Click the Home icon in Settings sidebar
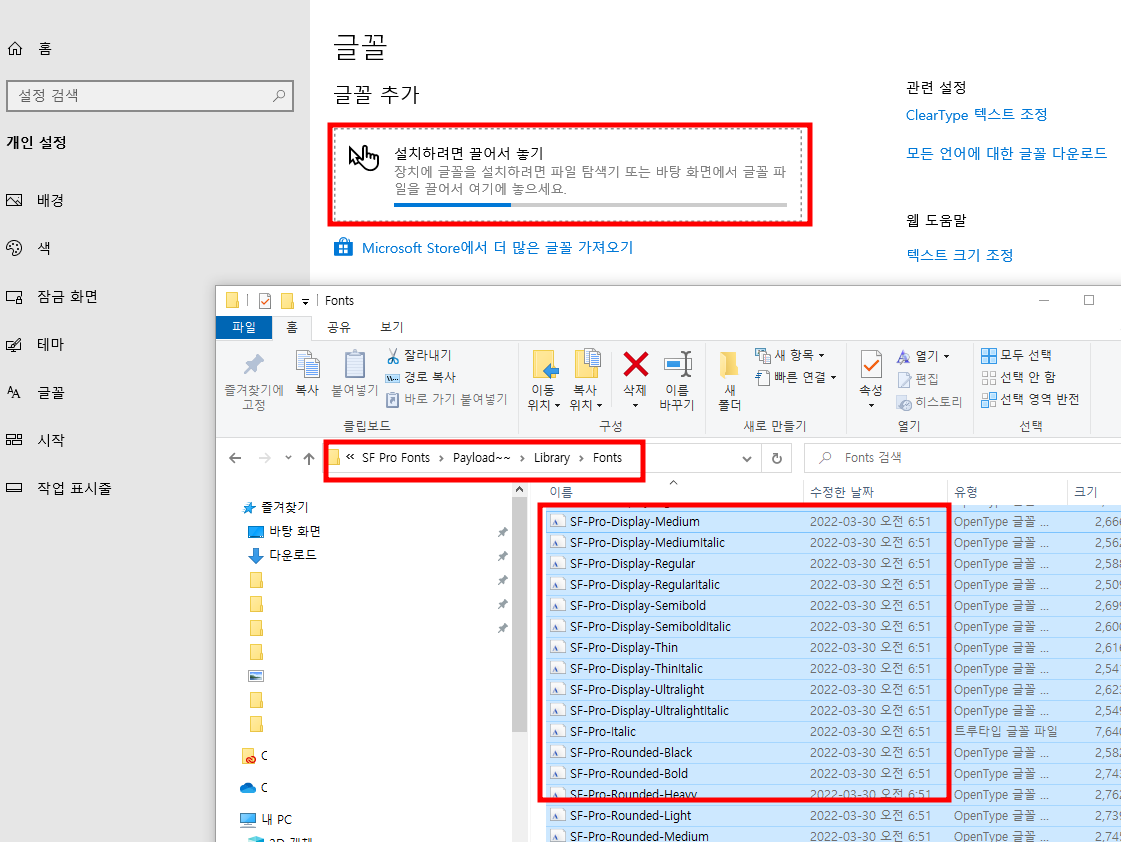1121x842 pixels. 15,49
